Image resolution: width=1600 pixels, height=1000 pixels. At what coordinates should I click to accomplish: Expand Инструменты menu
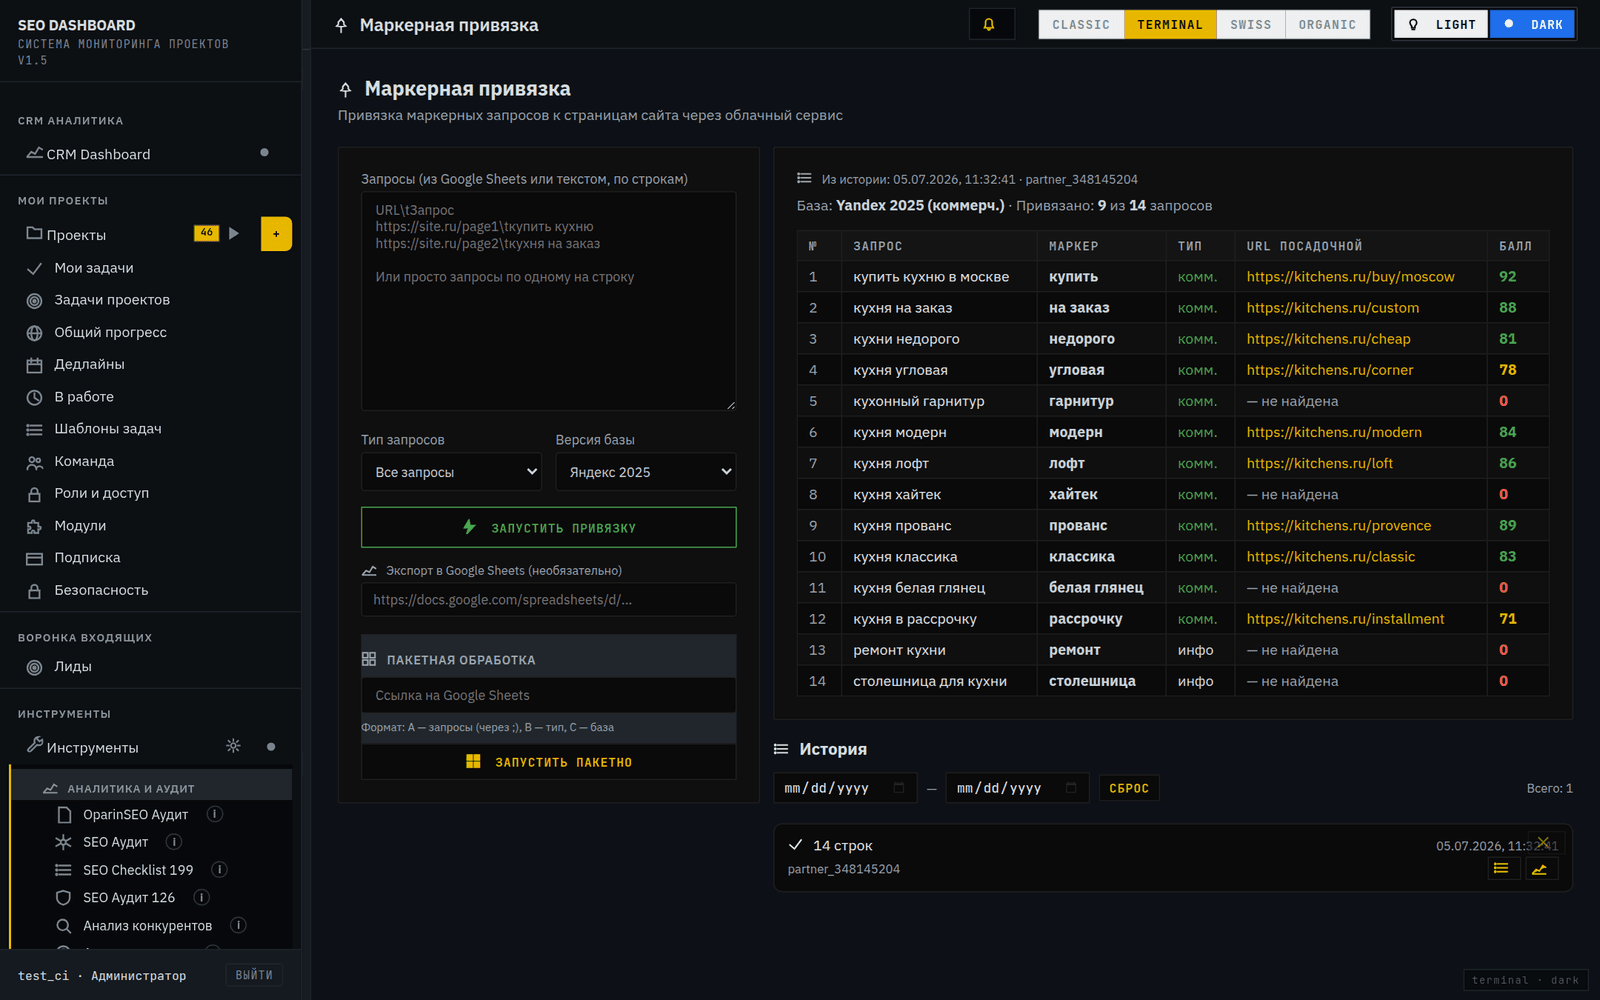92,747
